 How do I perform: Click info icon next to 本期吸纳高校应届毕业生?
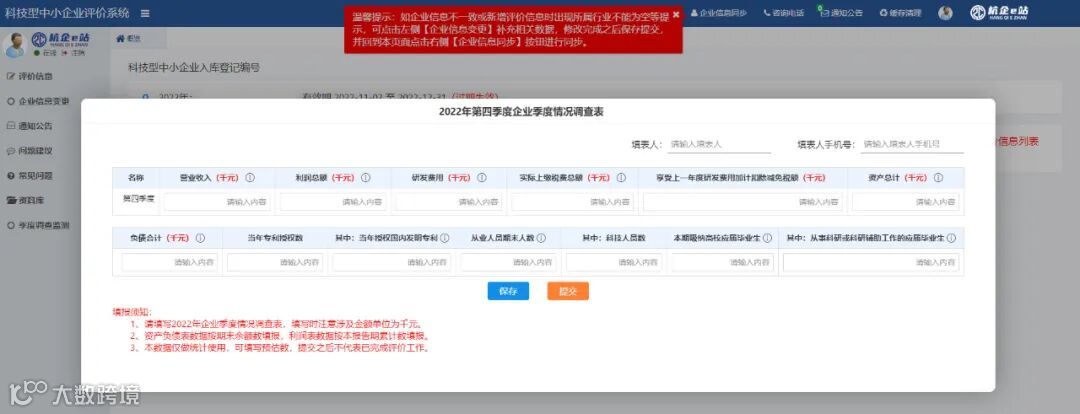[767, 238]
